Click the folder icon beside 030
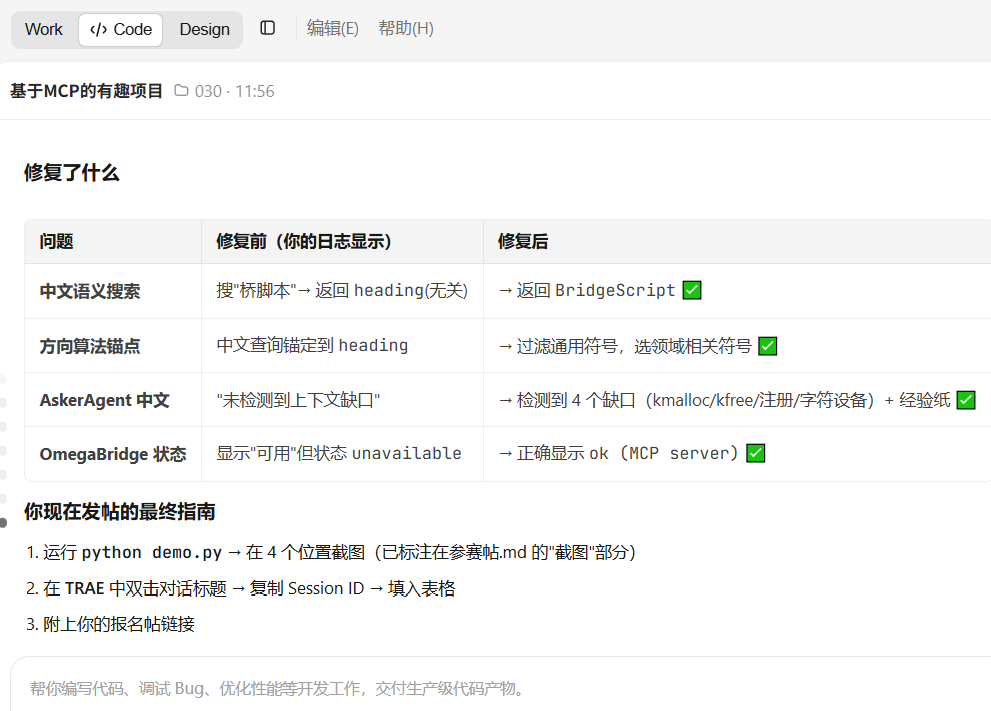The width and height of the screenshot is (991, 711). tap(181, 90)
